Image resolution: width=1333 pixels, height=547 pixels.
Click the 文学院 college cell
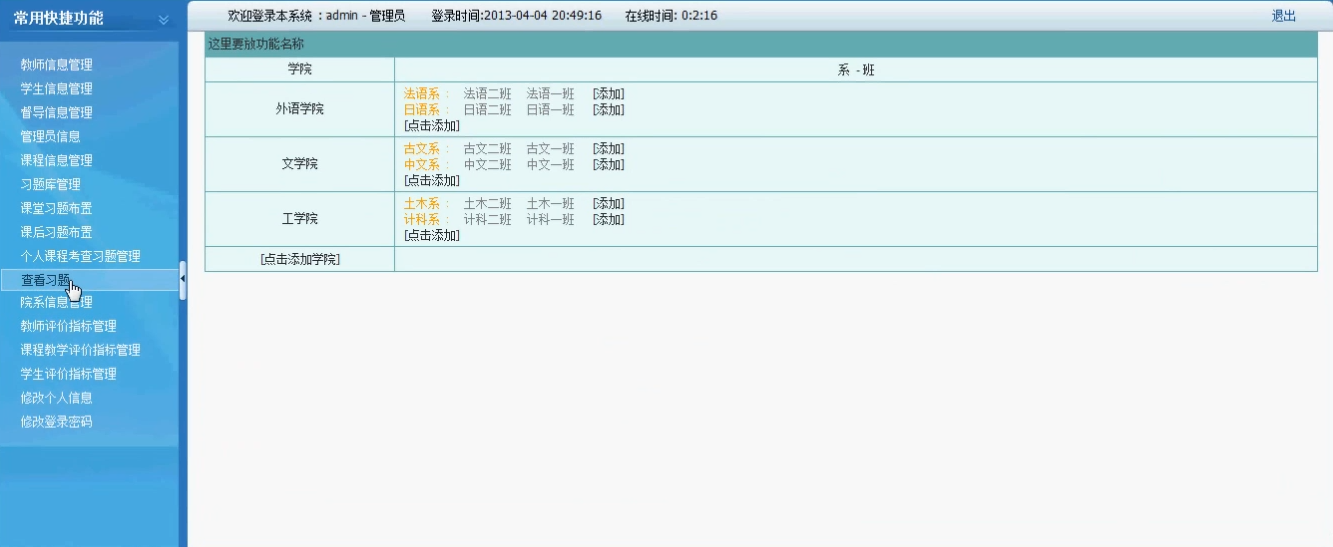300,165
